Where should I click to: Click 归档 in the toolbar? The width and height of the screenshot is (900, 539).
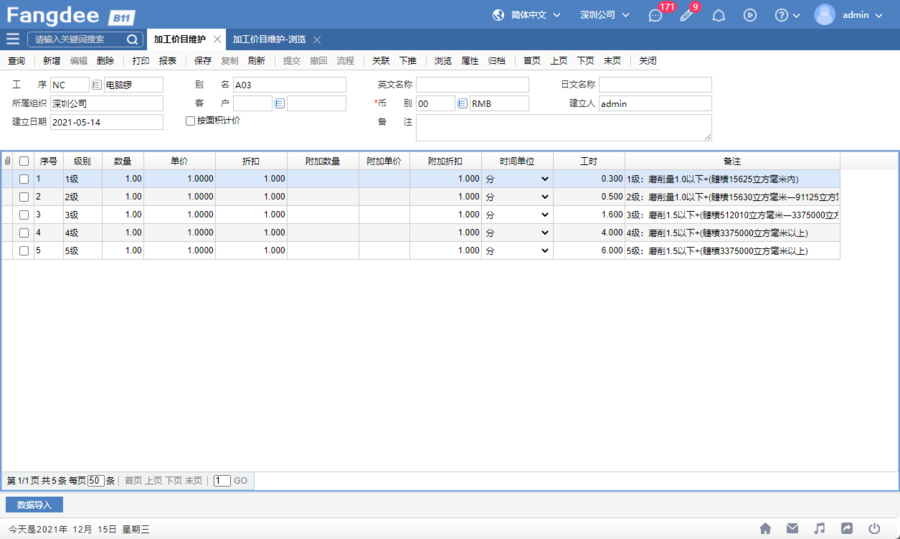point(496,61)
